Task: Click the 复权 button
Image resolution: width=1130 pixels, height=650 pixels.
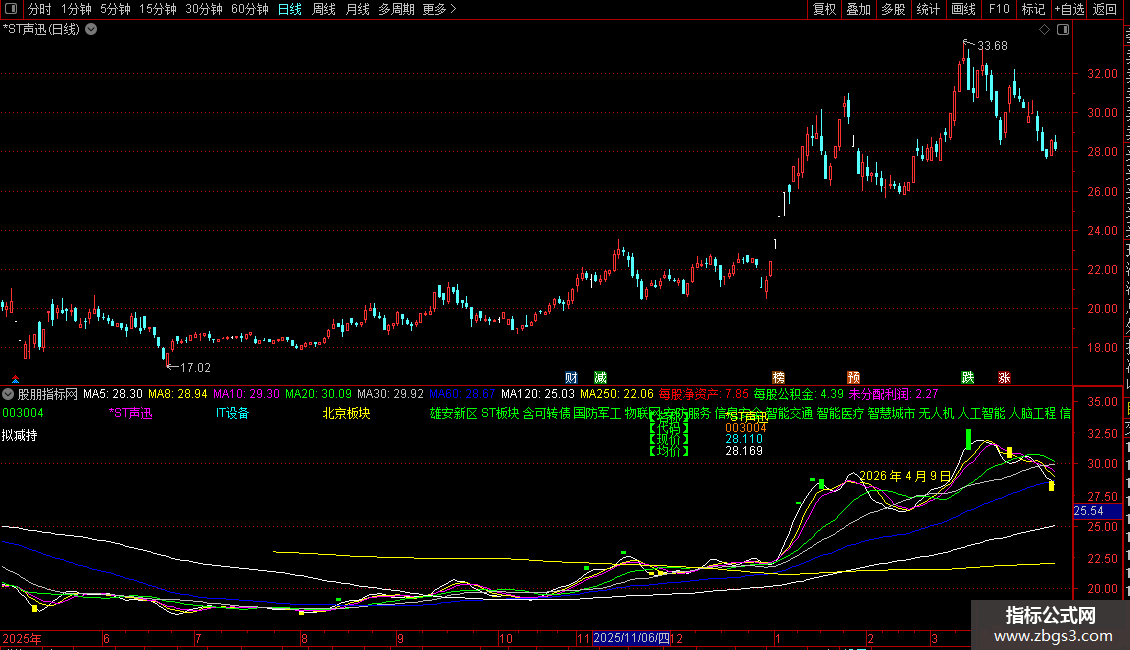Action: coord(824,9)
